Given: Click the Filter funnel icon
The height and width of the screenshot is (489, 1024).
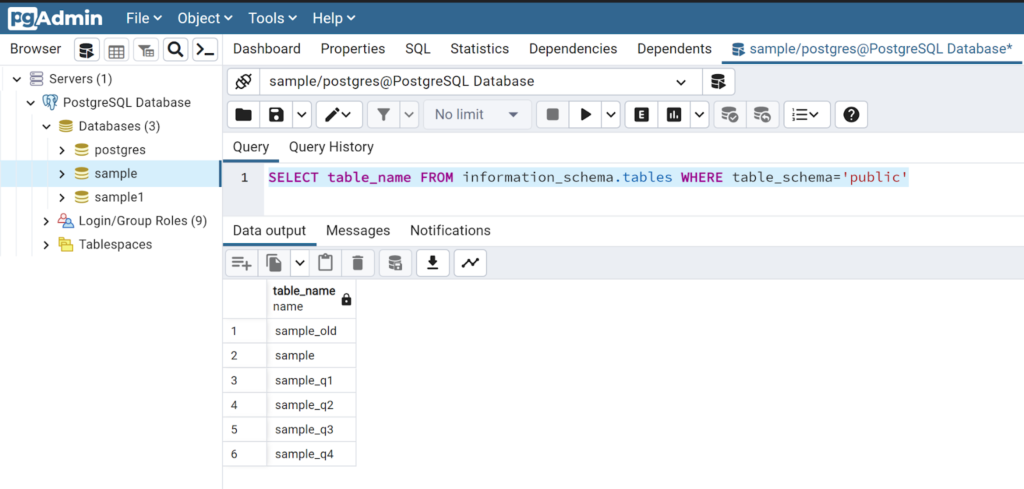Looking at the screenshot, I should click(x=383, y=115).
